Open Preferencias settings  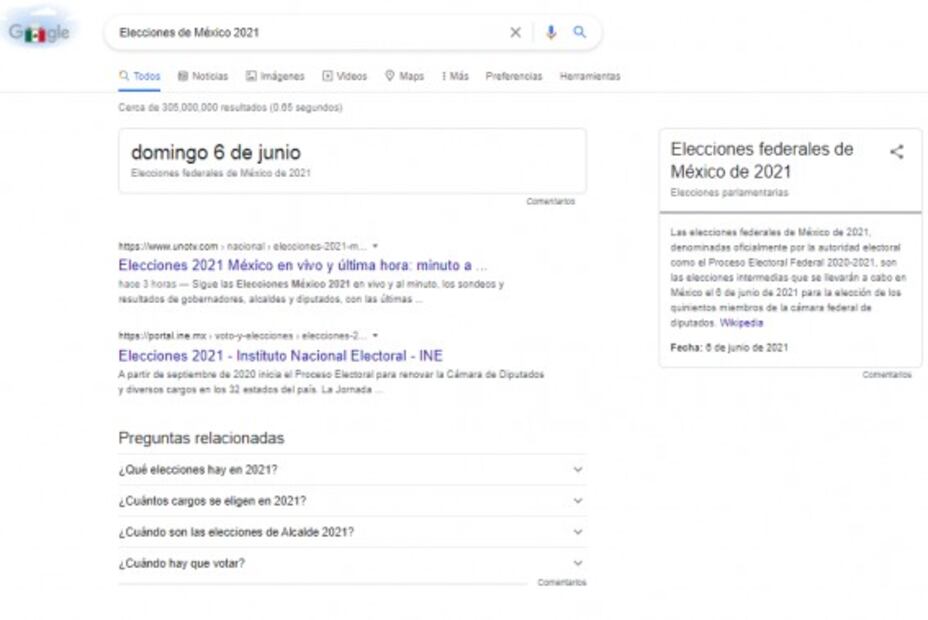tap(514, 76)
